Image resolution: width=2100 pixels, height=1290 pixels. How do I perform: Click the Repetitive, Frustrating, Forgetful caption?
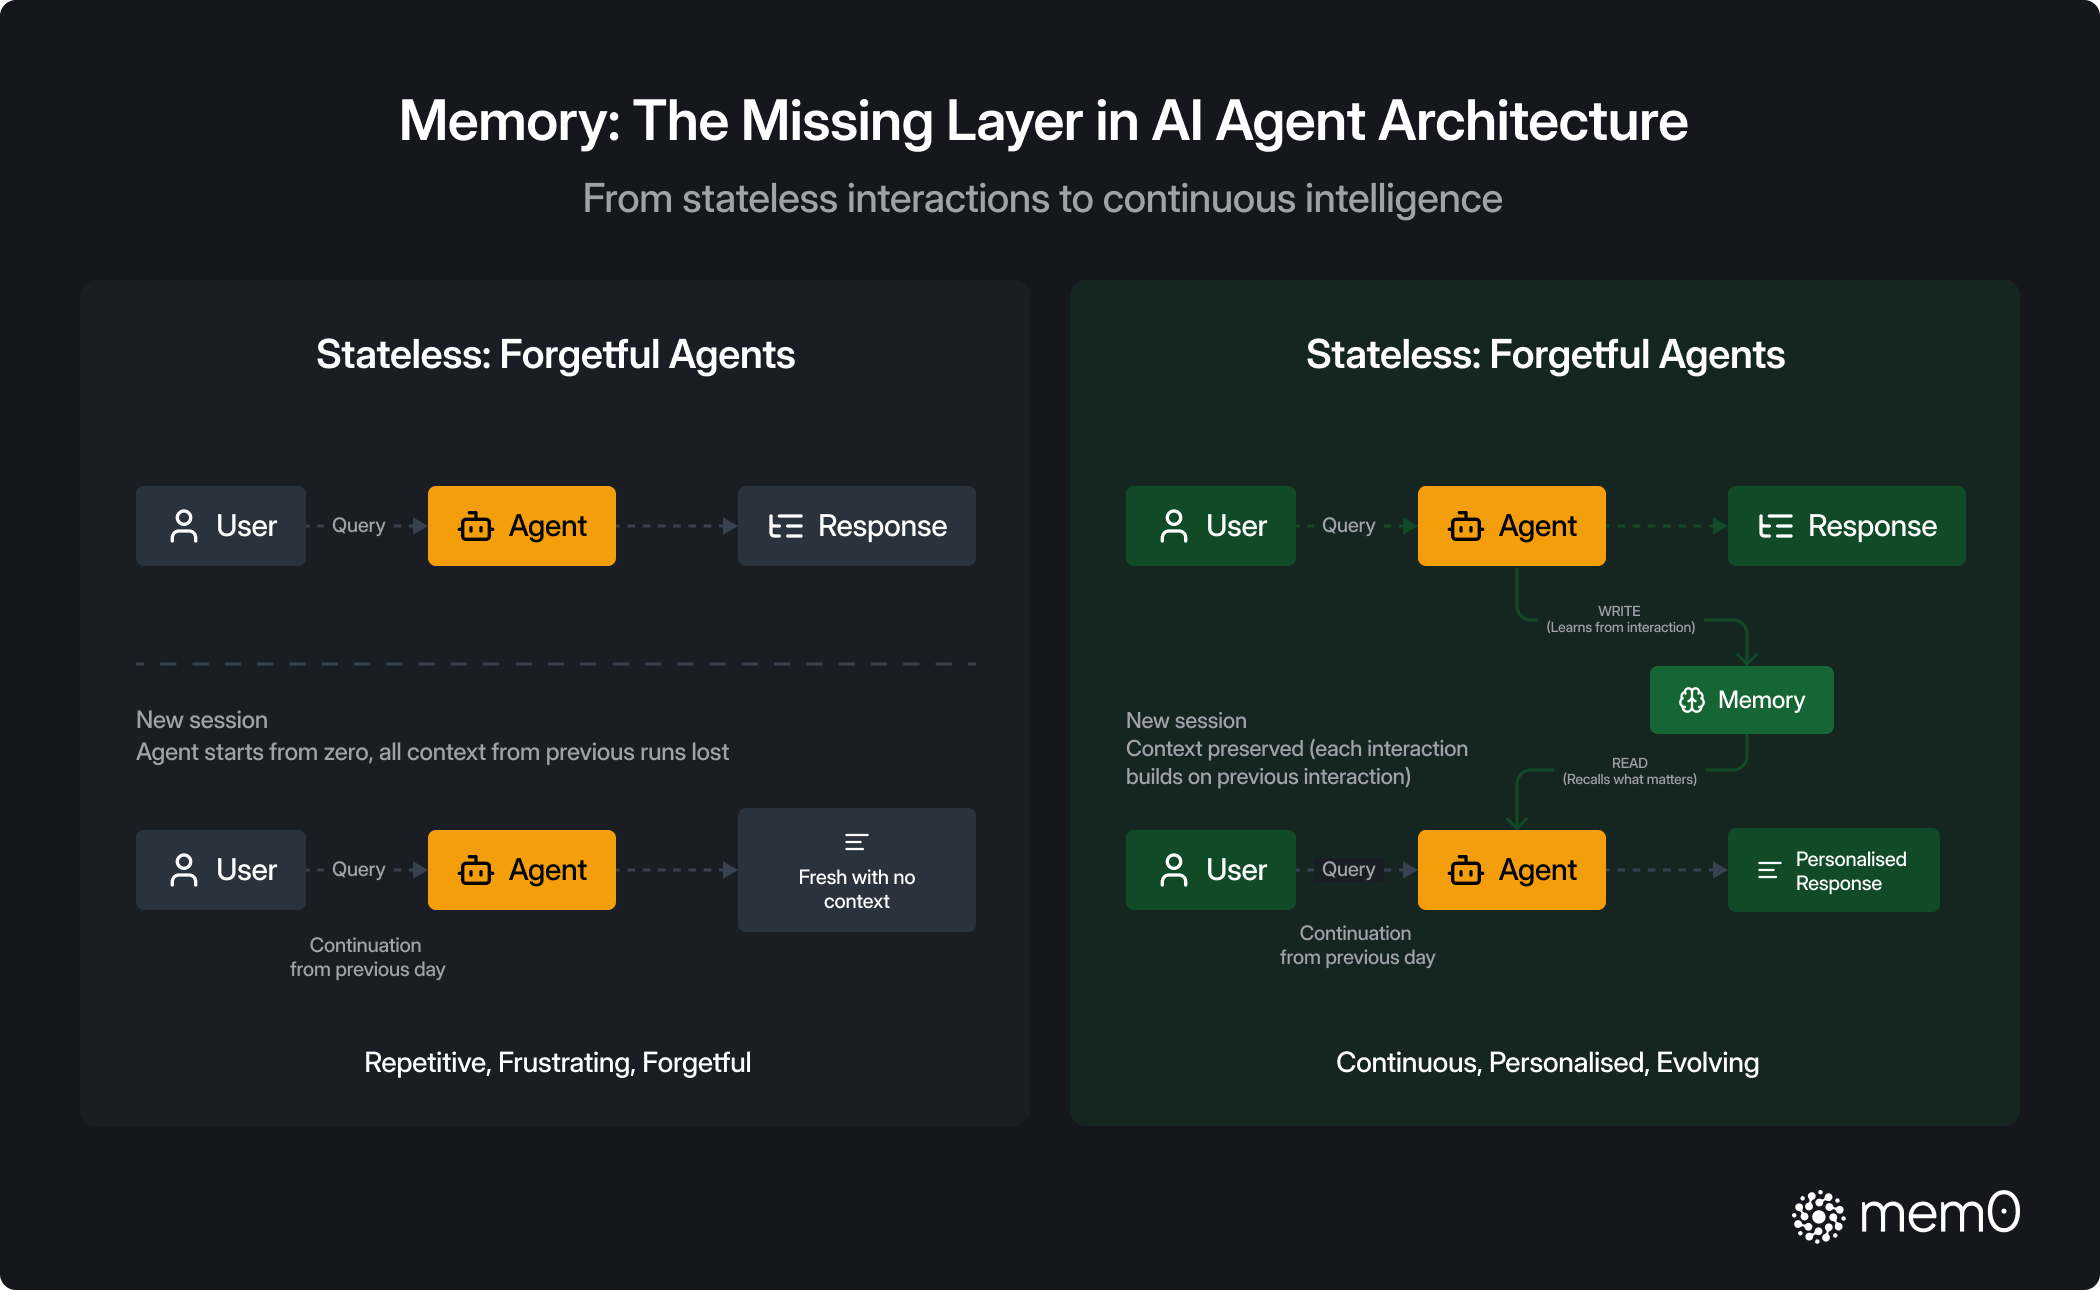(x=557, y=1062)
